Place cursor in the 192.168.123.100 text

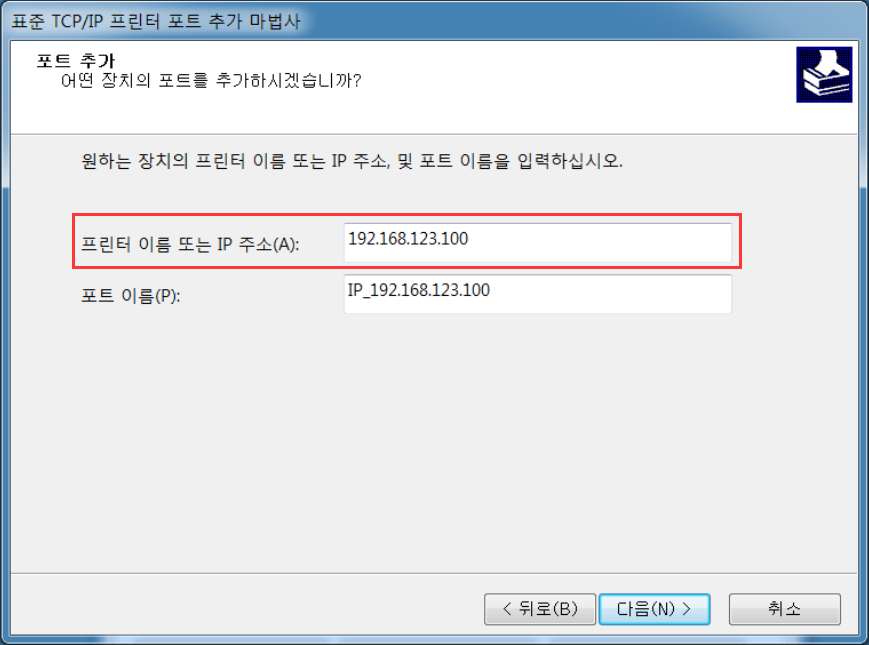408,239
